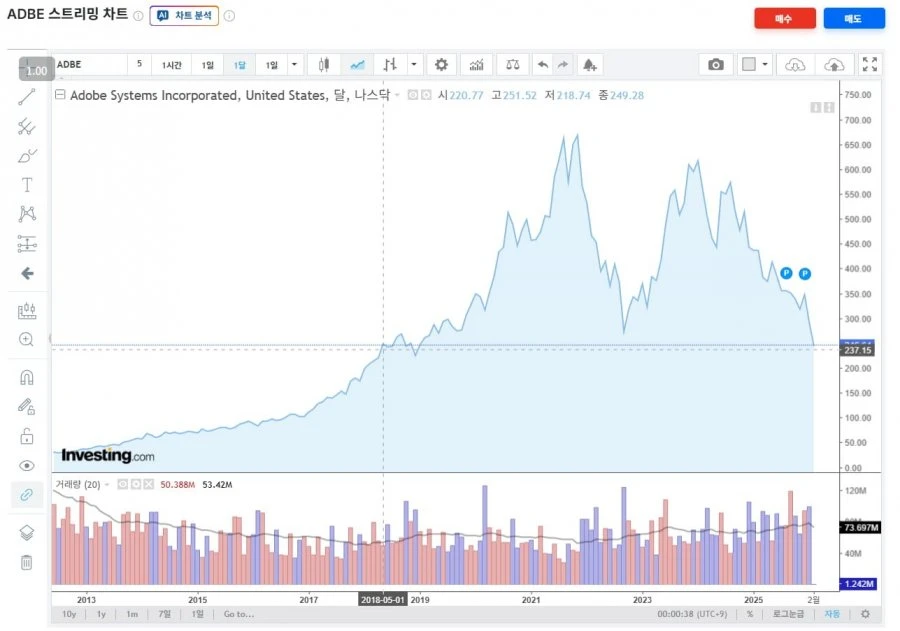Screen dimensions: 900x631
Task: Switch to bar chart style
Action: (x=390, y=64)
